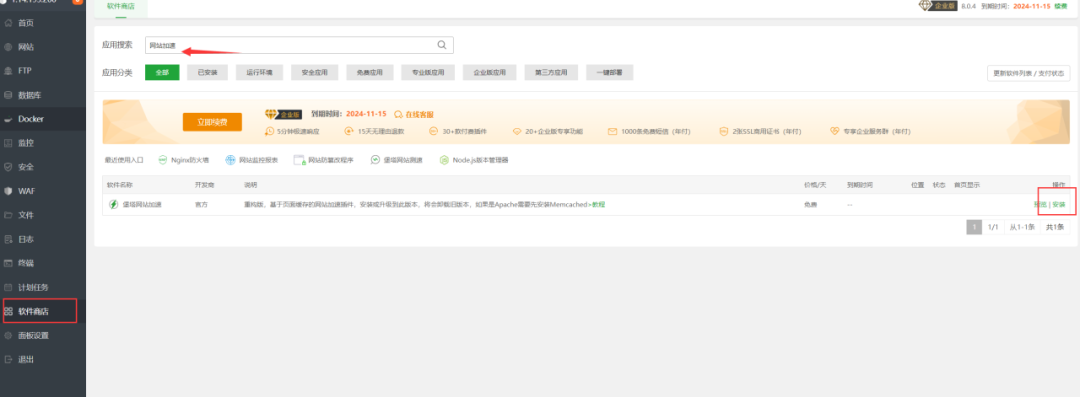
Task: Open the 软件商店 software store icon
Action: pyautogui.click(x=8, y=312)
